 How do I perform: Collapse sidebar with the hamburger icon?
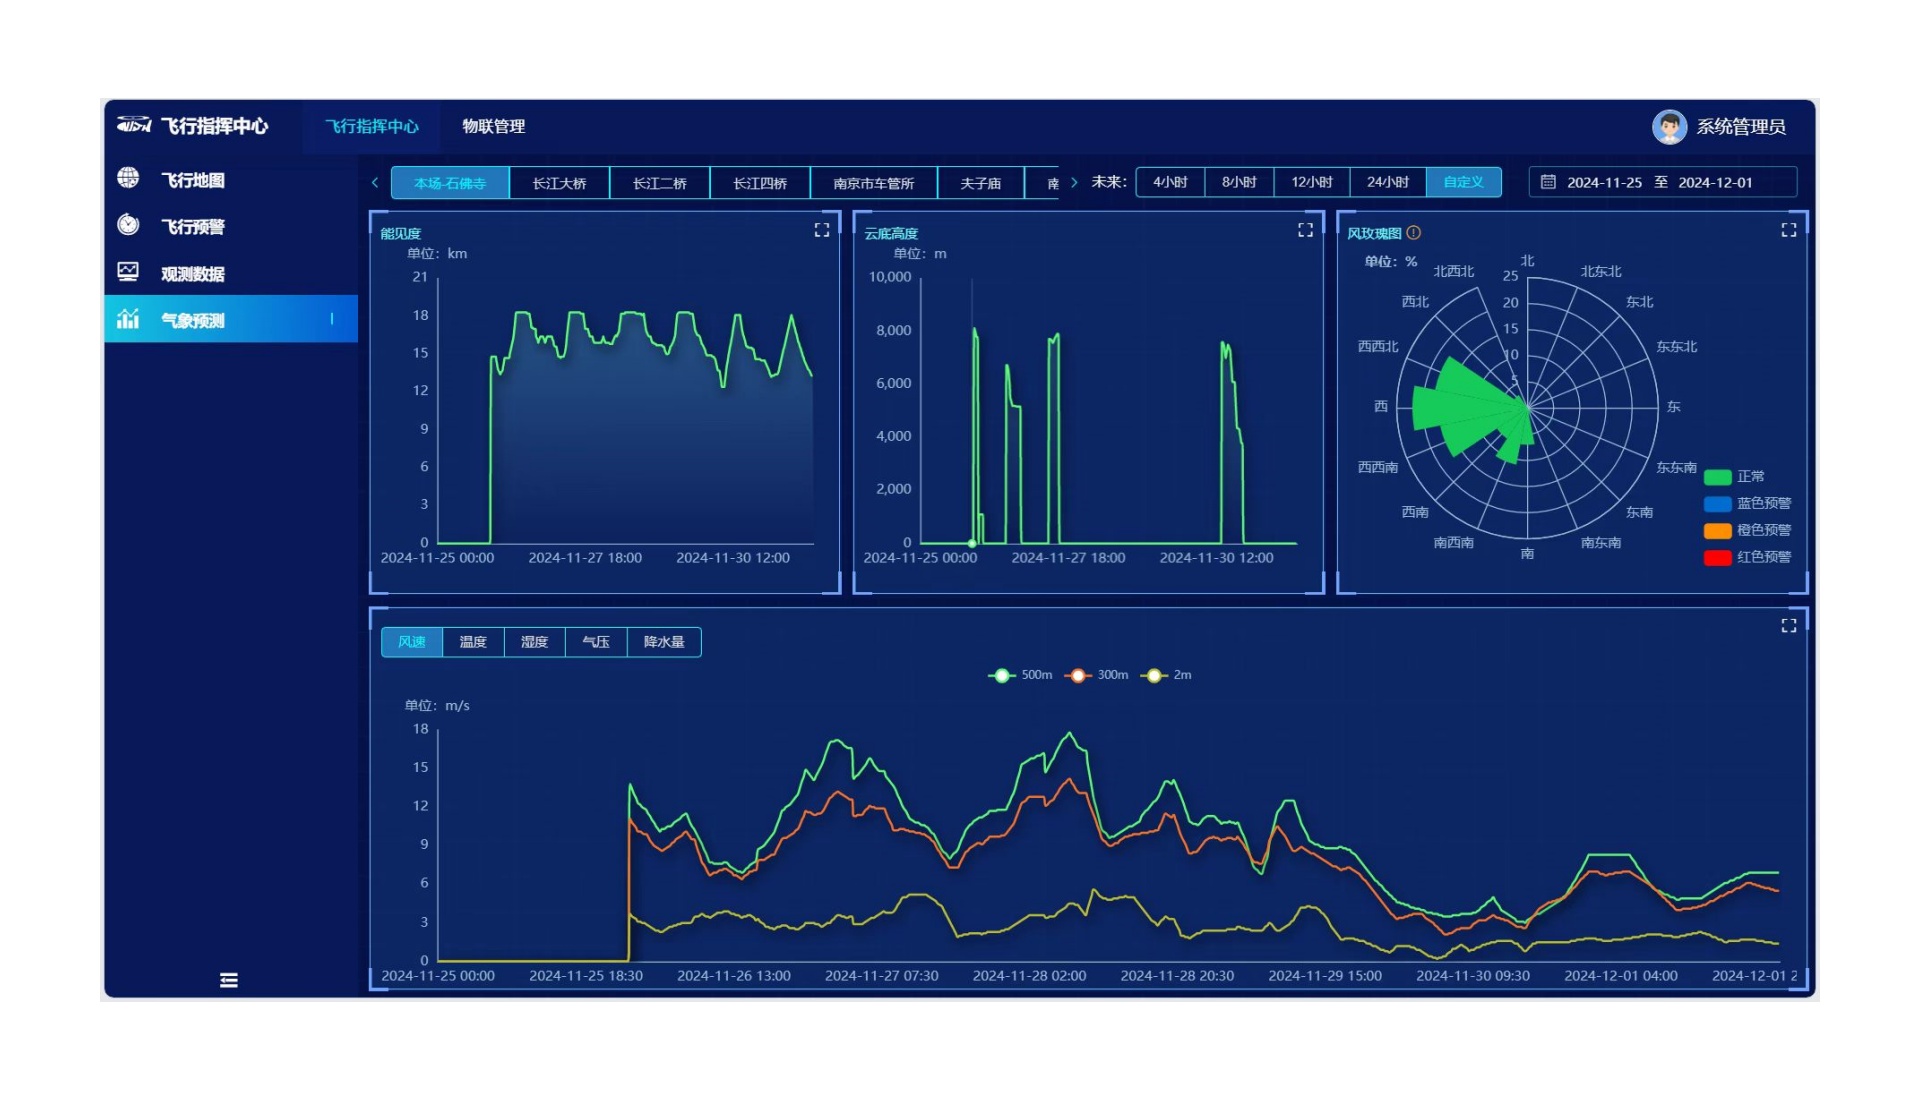tap(229, 980)
